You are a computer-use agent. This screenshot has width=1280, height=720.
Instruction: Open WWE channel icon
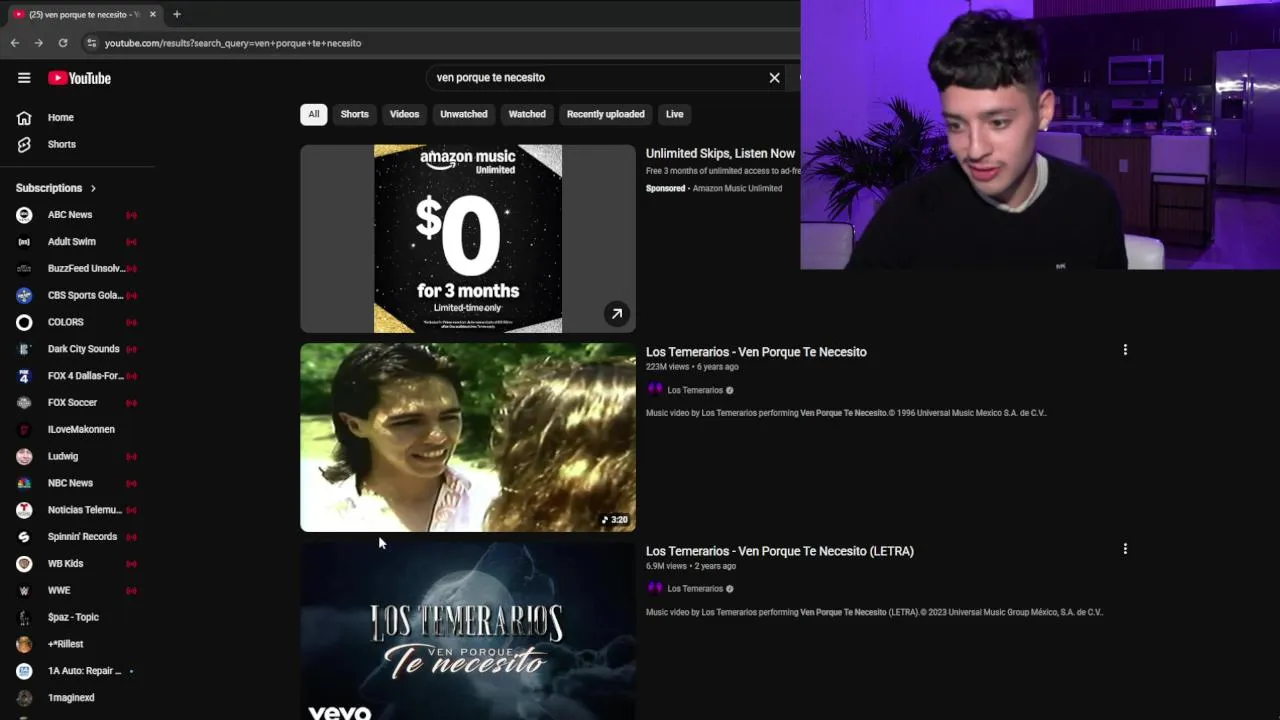click(x=24, y=590)
